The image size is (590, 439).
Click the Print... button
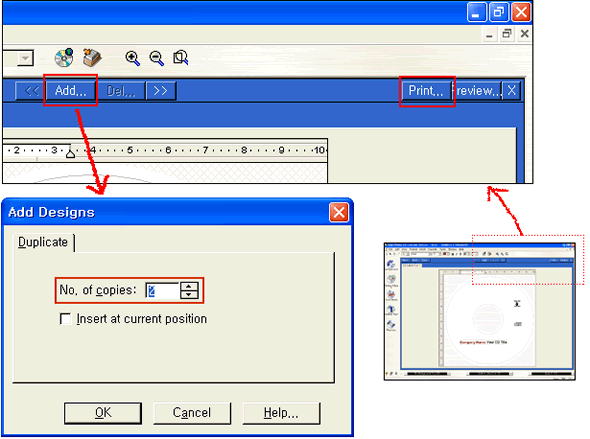point(426,91)
